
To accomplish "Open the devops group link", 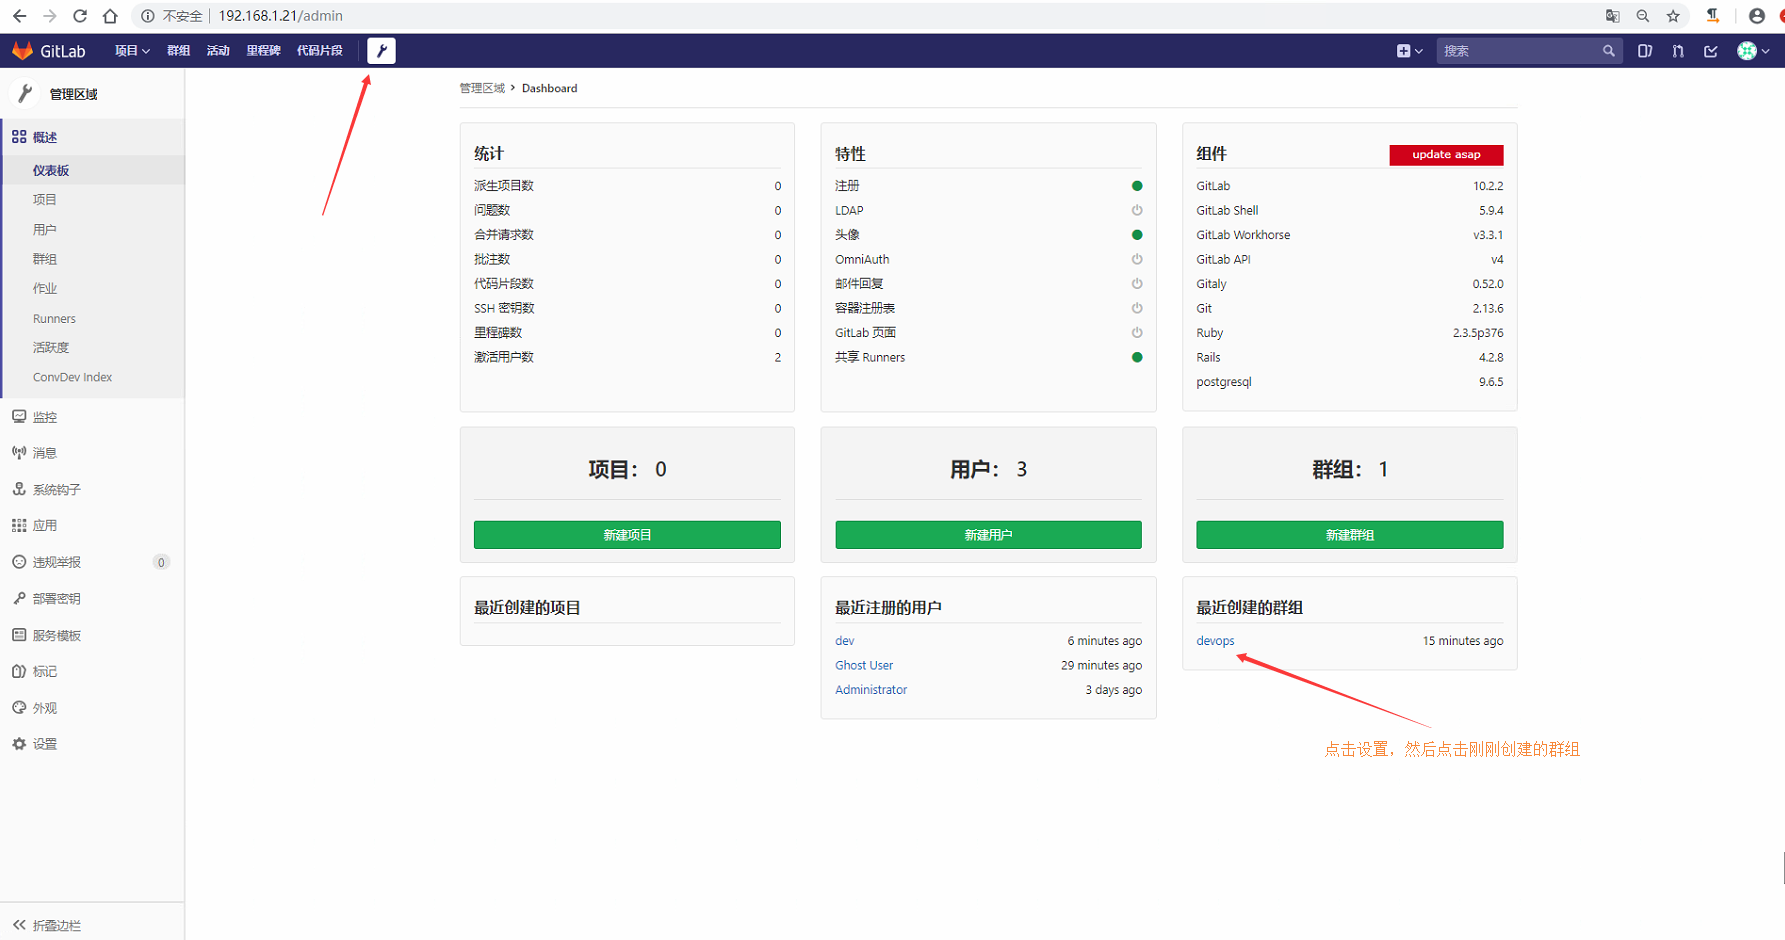I will click(1215, 641).
